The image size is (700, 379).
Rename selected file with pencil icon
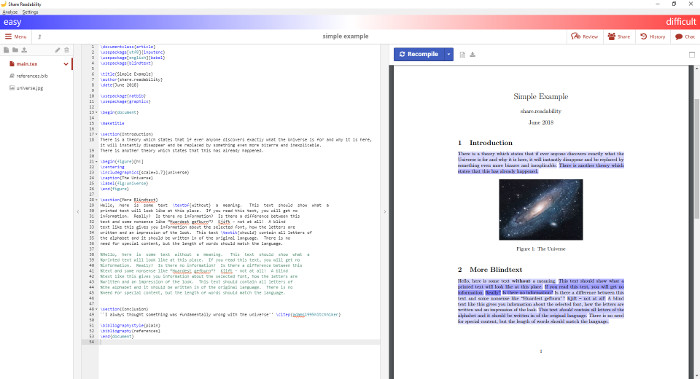tap(58, 50)
